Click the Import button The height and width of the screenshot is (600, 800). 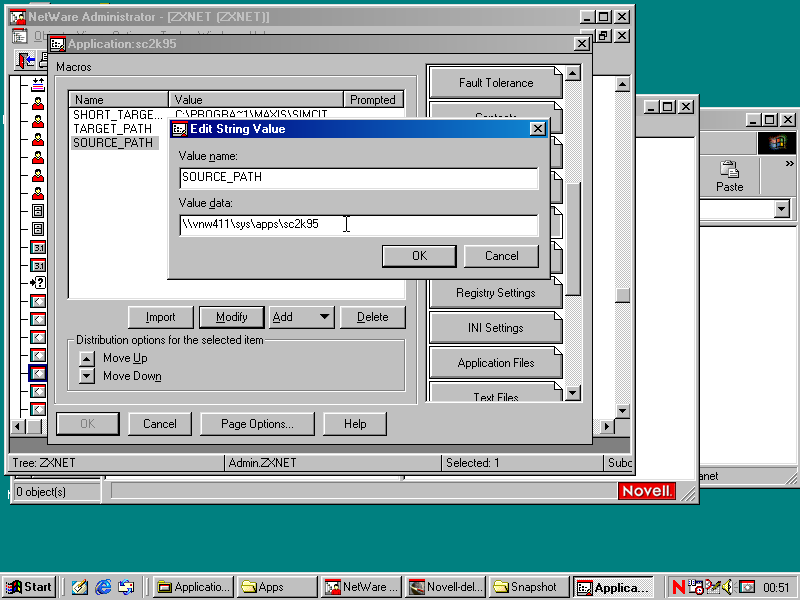pyautogui.click(x=161, y=317)
